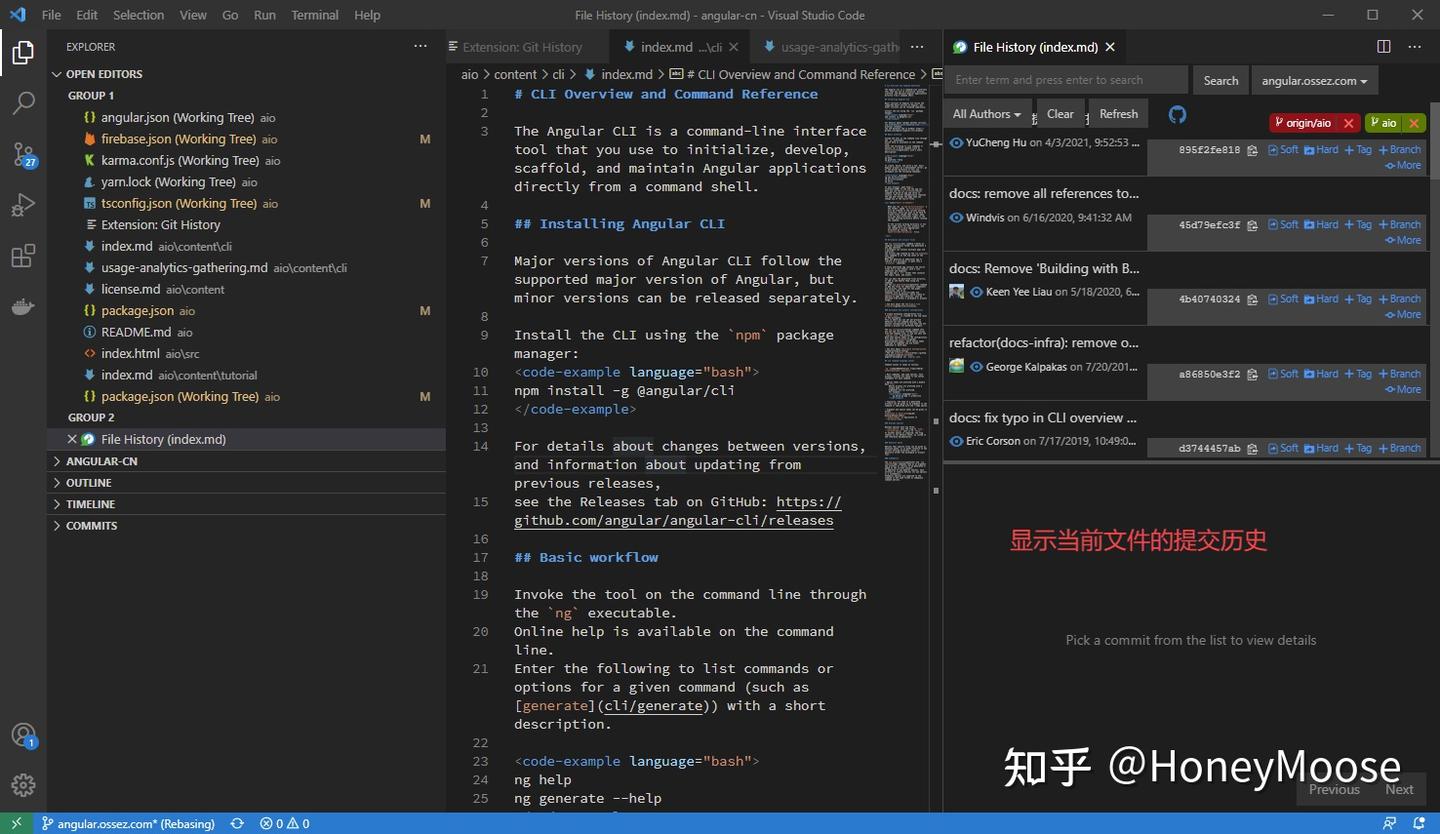Toggle the split editor layout icon
Viewport: 1440px width, 834px height.
click(x=1383, y=46)
